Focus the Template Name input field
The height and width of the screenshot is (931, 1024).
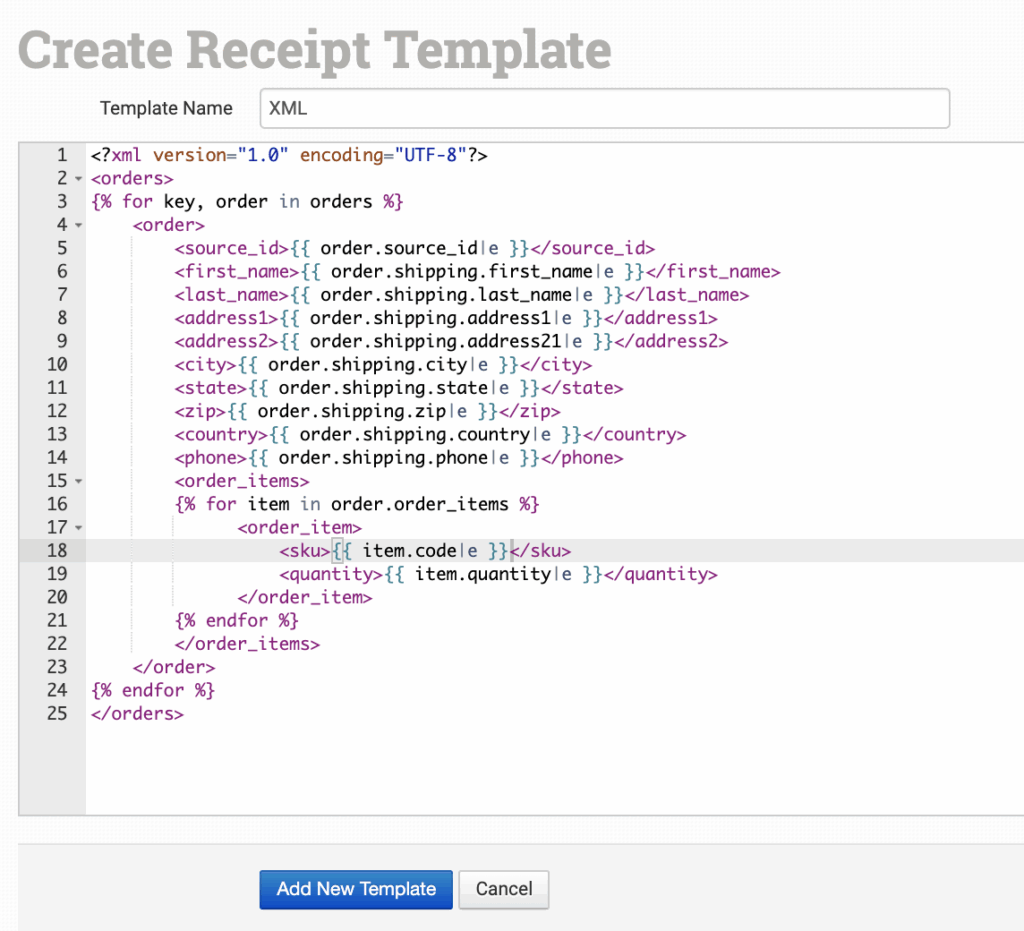tap(604, 109)
